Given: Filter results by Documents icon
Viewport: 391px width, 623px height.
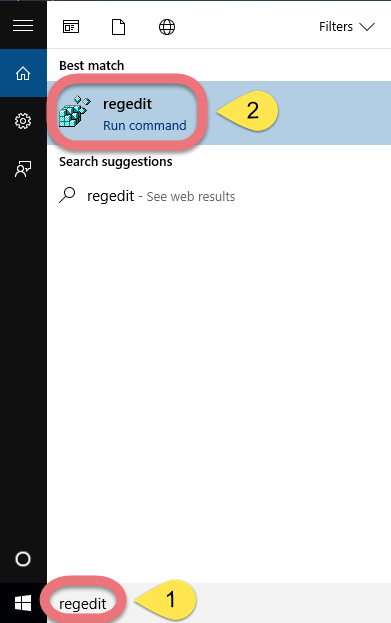Looking at the screenshot, I should [x=118, y=27].
